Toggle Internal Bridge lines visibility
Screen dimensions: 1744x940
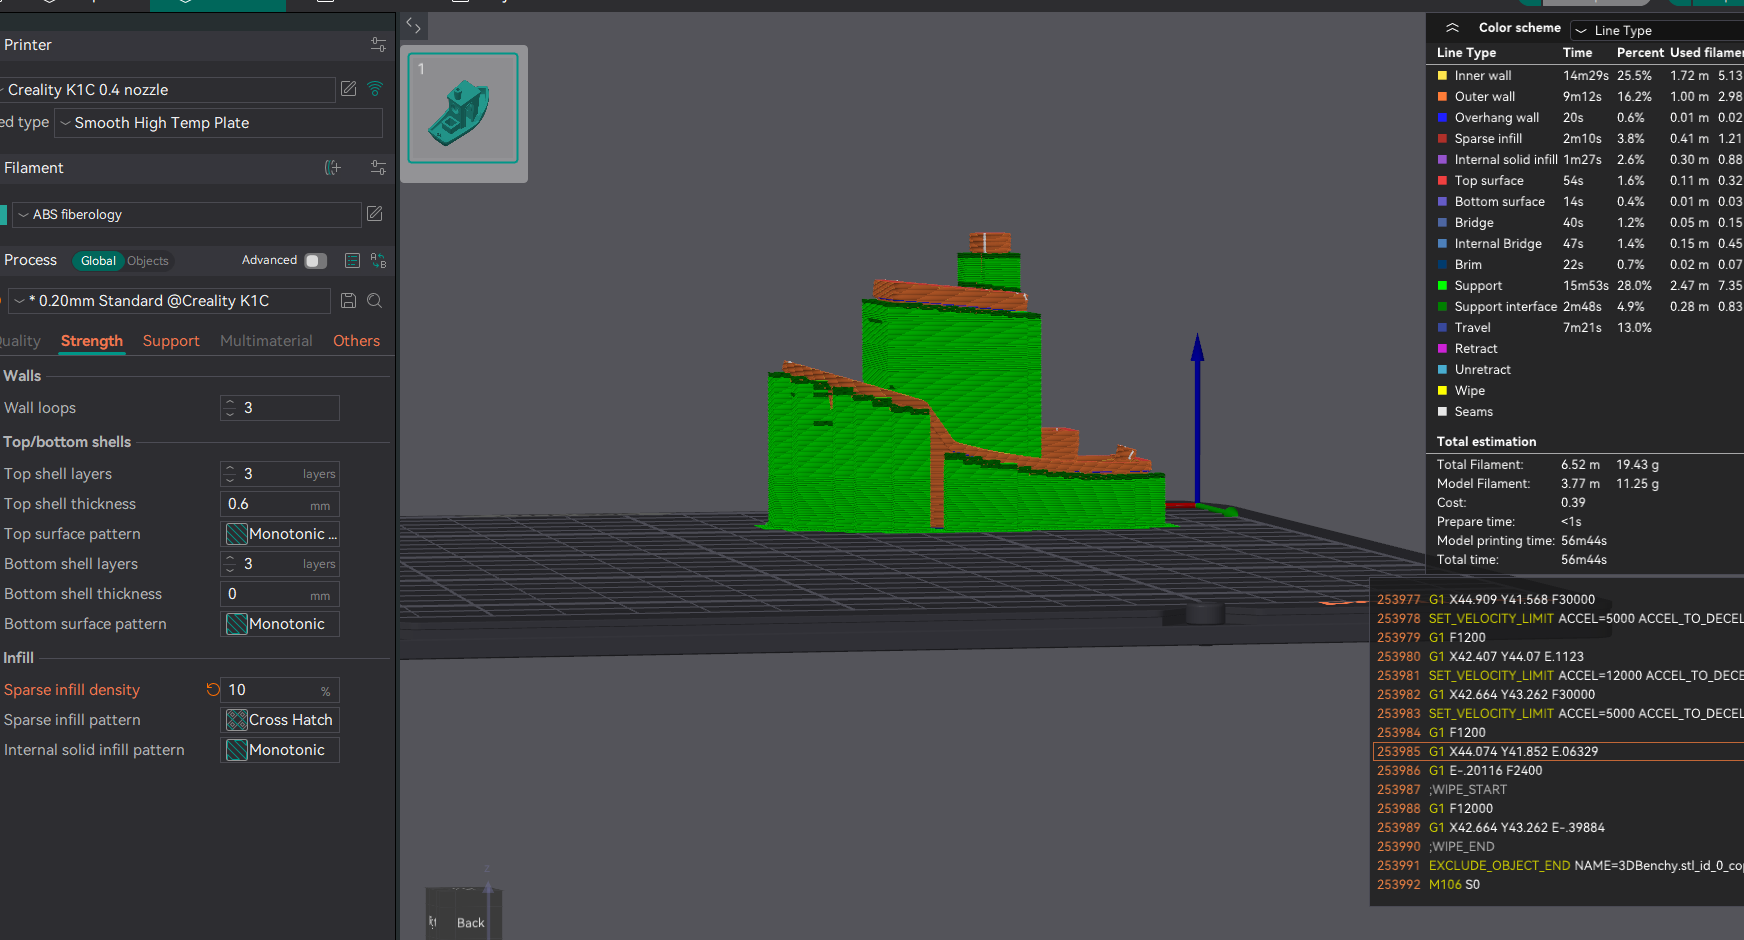pyautogui.click(x=1442, y=244)
